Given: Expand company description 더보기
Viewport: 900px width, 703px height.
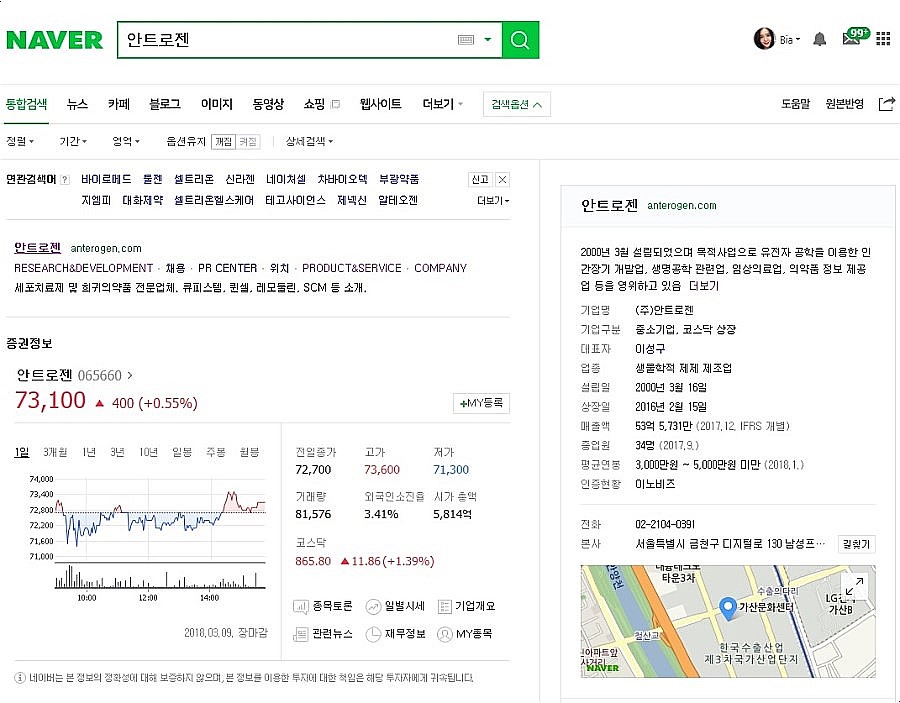Looking at the screenshot, I should 704,286.
